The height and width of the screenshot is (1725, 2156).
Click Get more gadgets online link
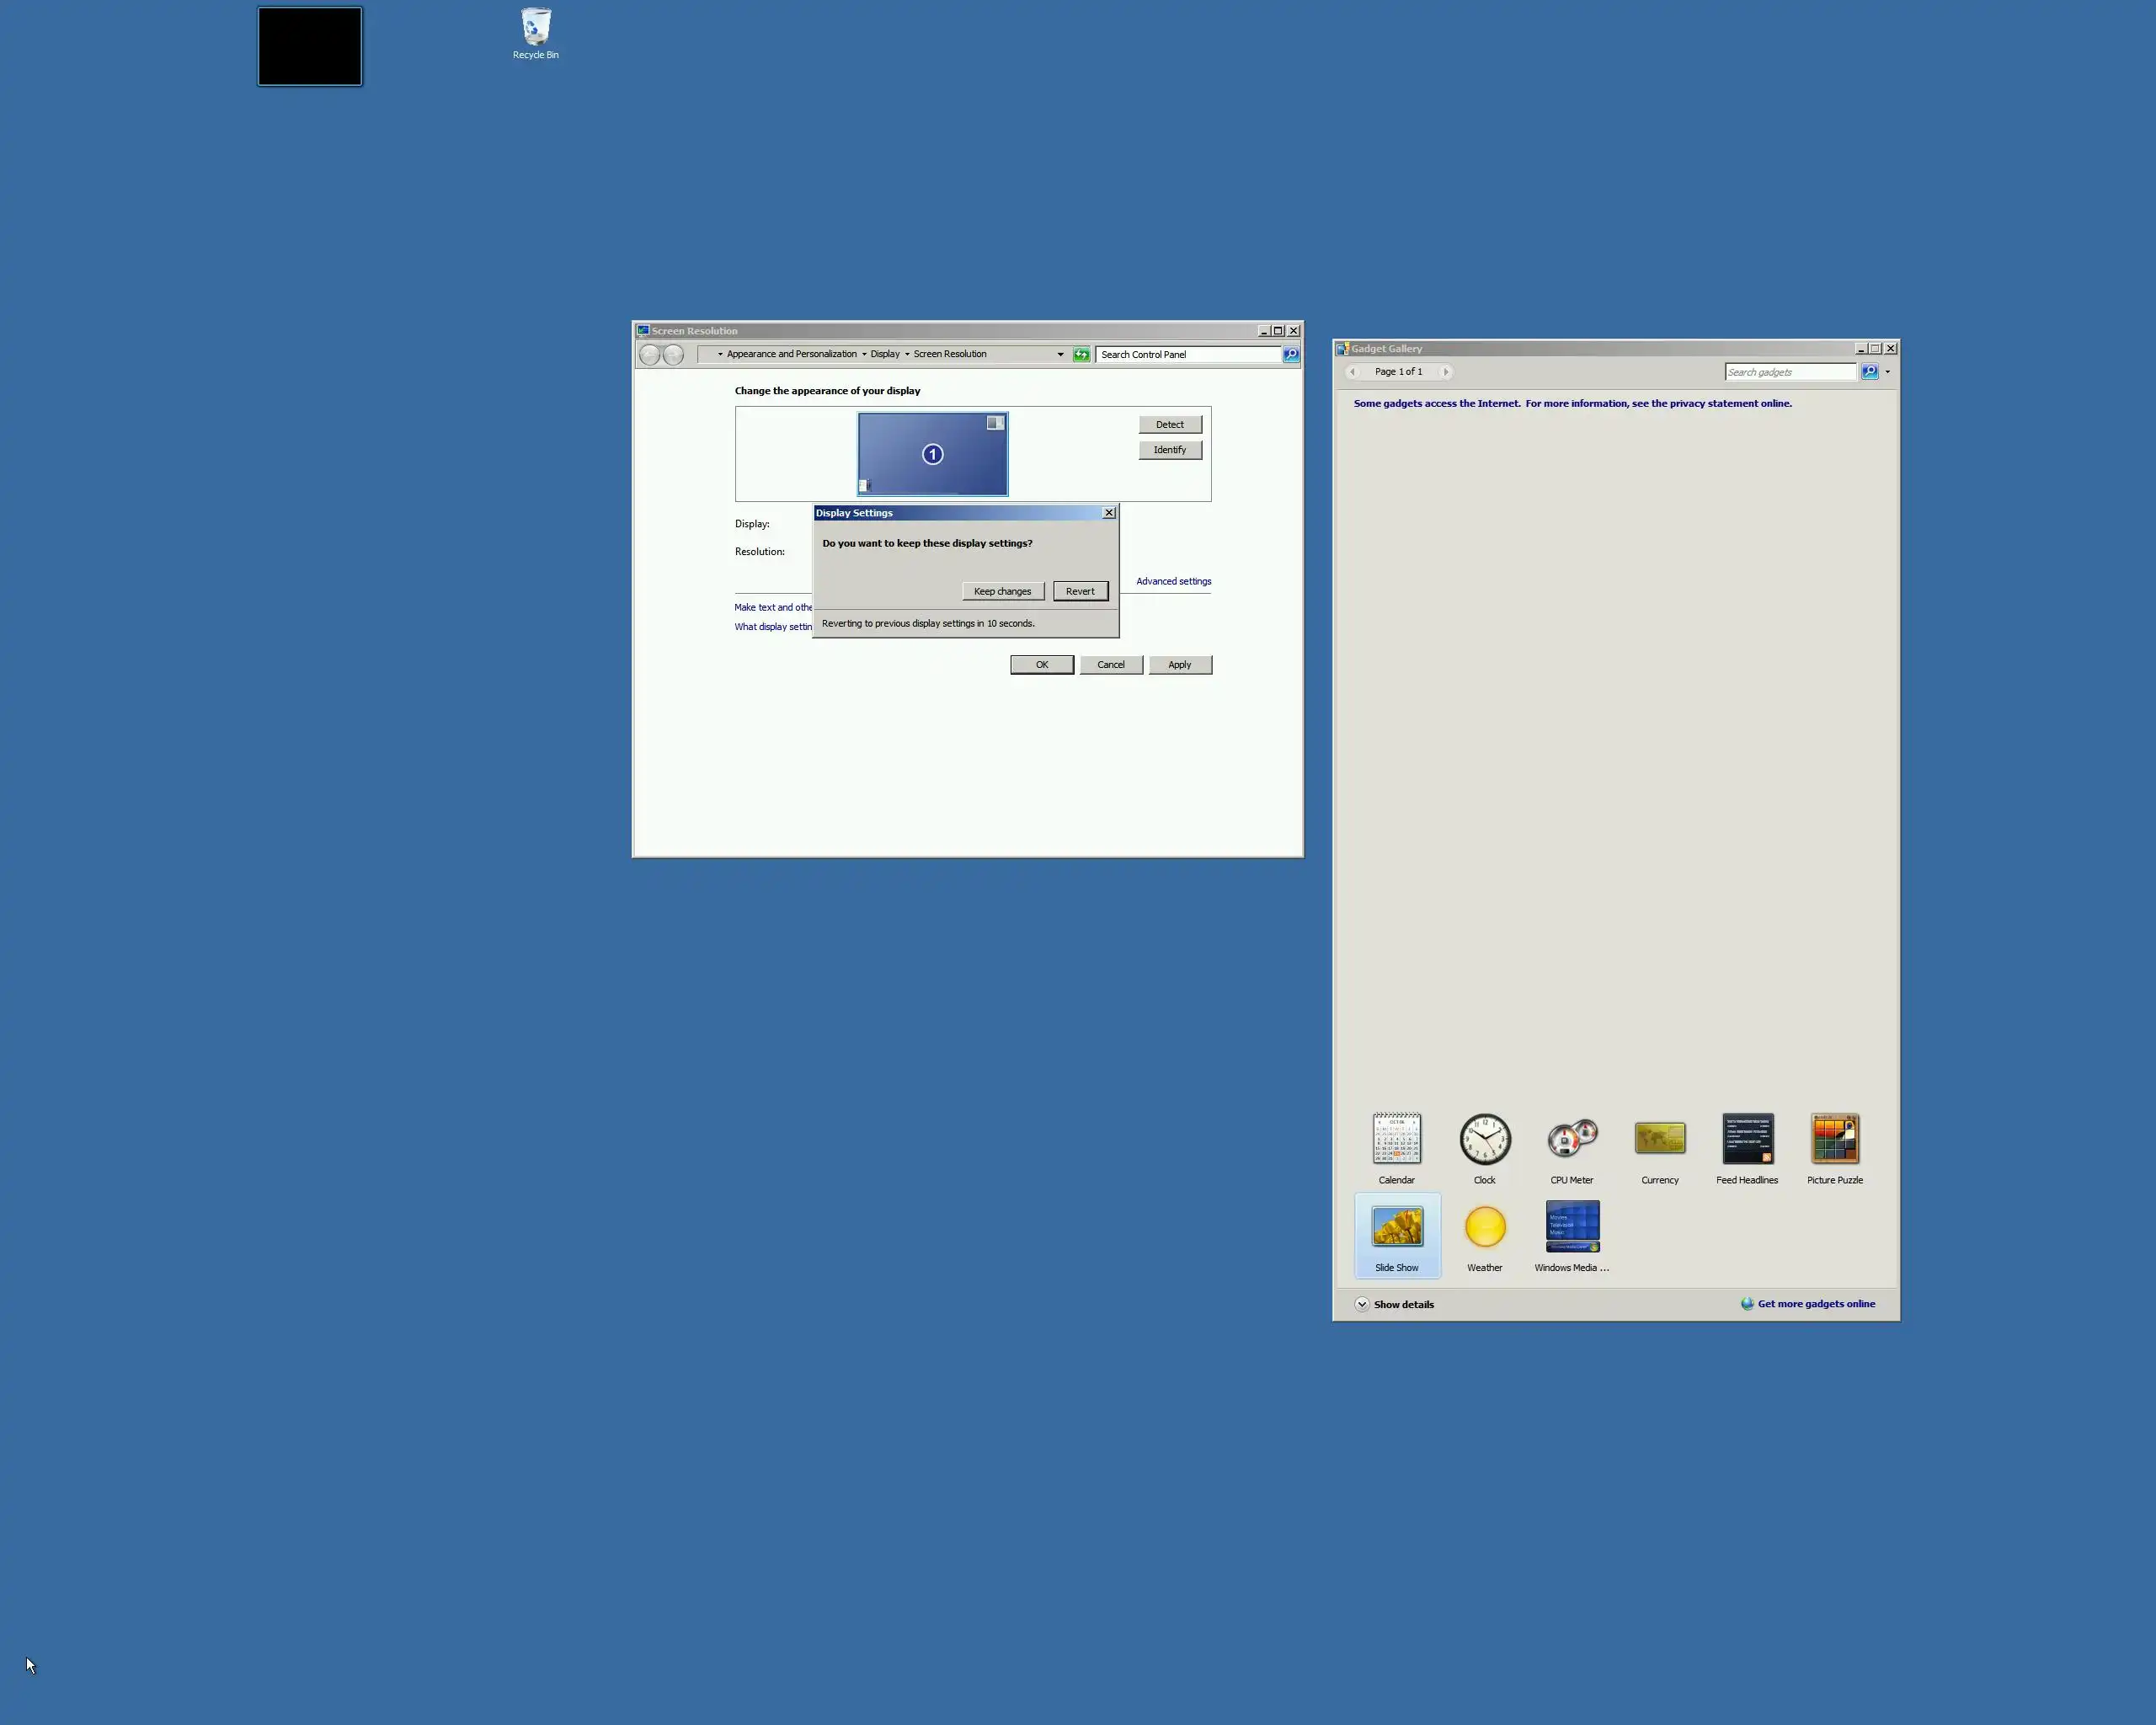click(x=1816, y=1304)
